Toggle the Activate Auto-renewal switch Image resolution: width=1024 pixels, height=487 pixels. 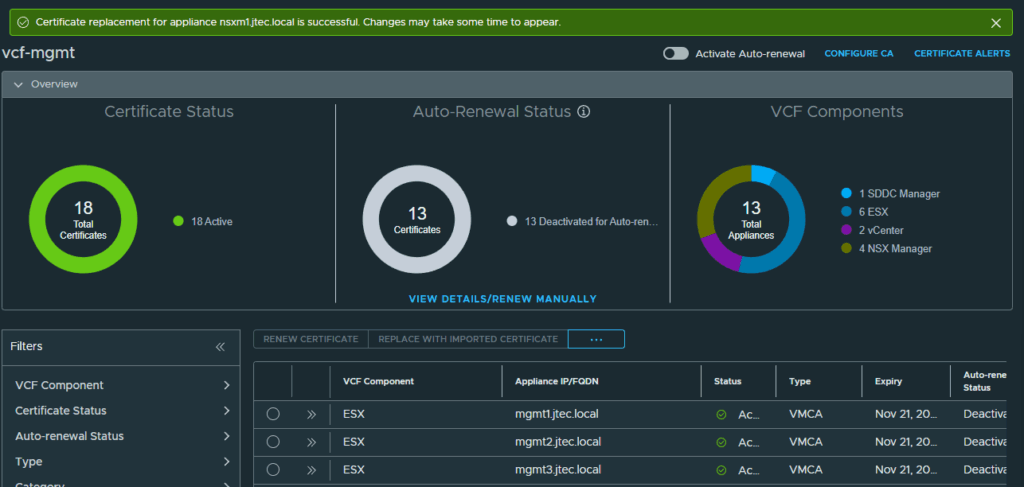675,54
